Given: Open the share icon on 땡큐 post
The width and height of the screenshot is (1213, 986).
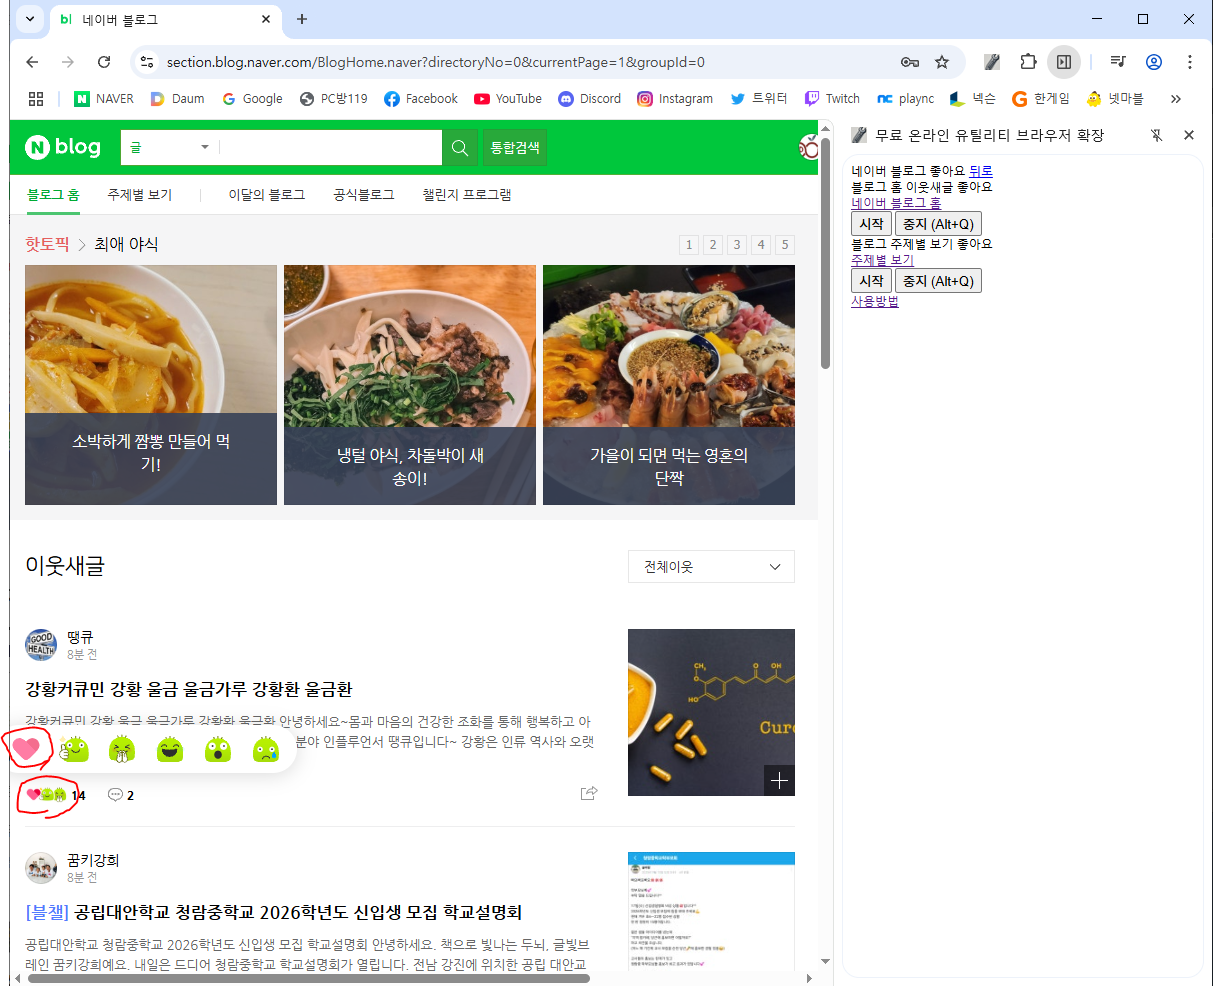Looking at the screenshot, I should pyautogui.click(x=589, y=793).
